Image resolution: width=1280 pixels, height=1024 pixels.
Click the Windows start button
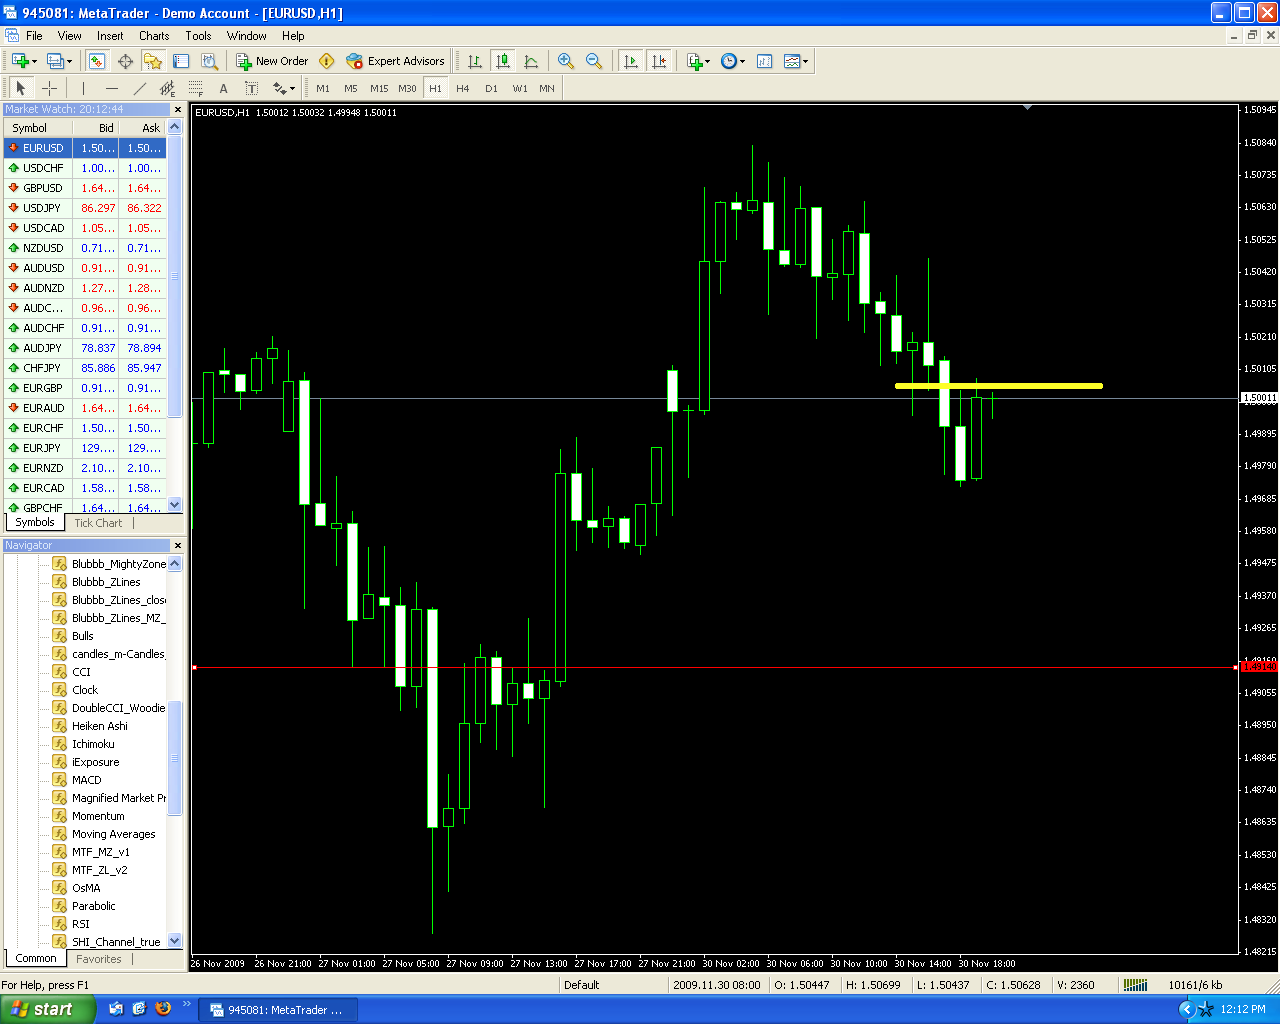tap(48, 1009)
